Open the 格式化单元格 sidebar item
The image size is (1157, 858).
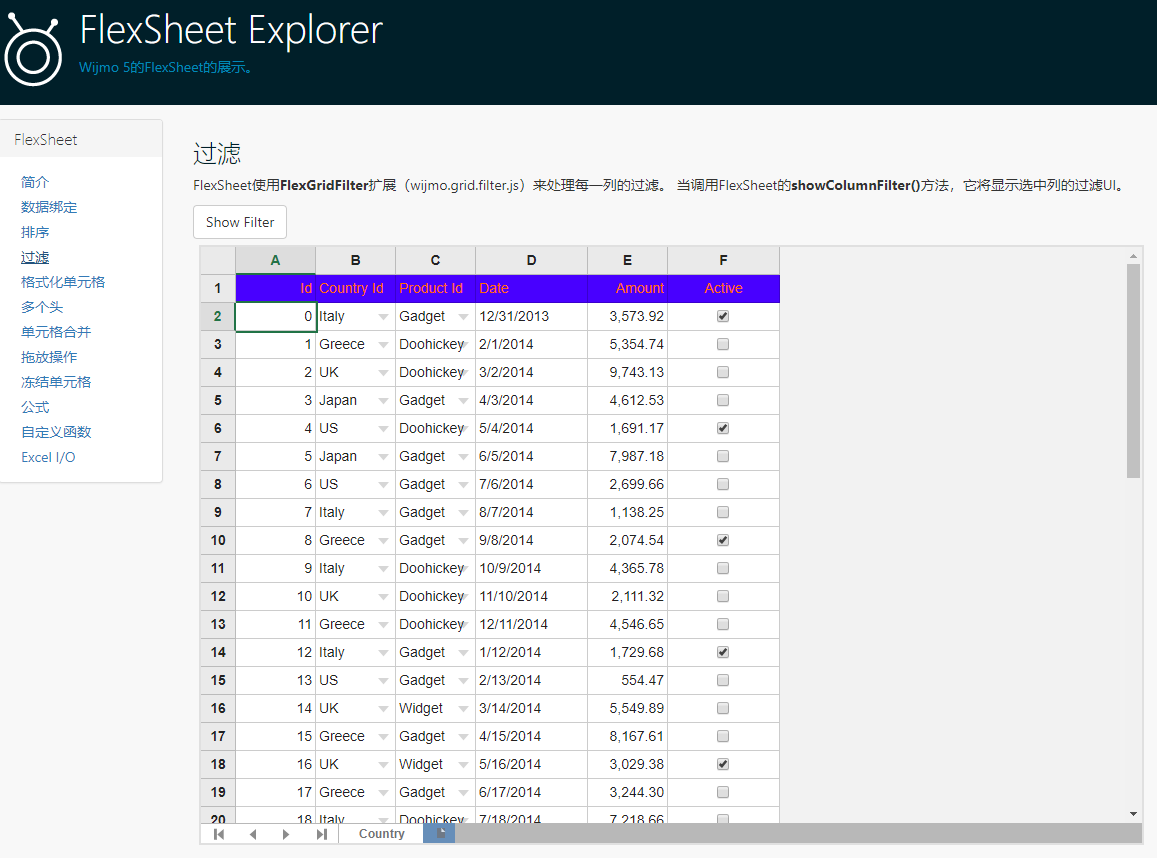click(63, 282)
